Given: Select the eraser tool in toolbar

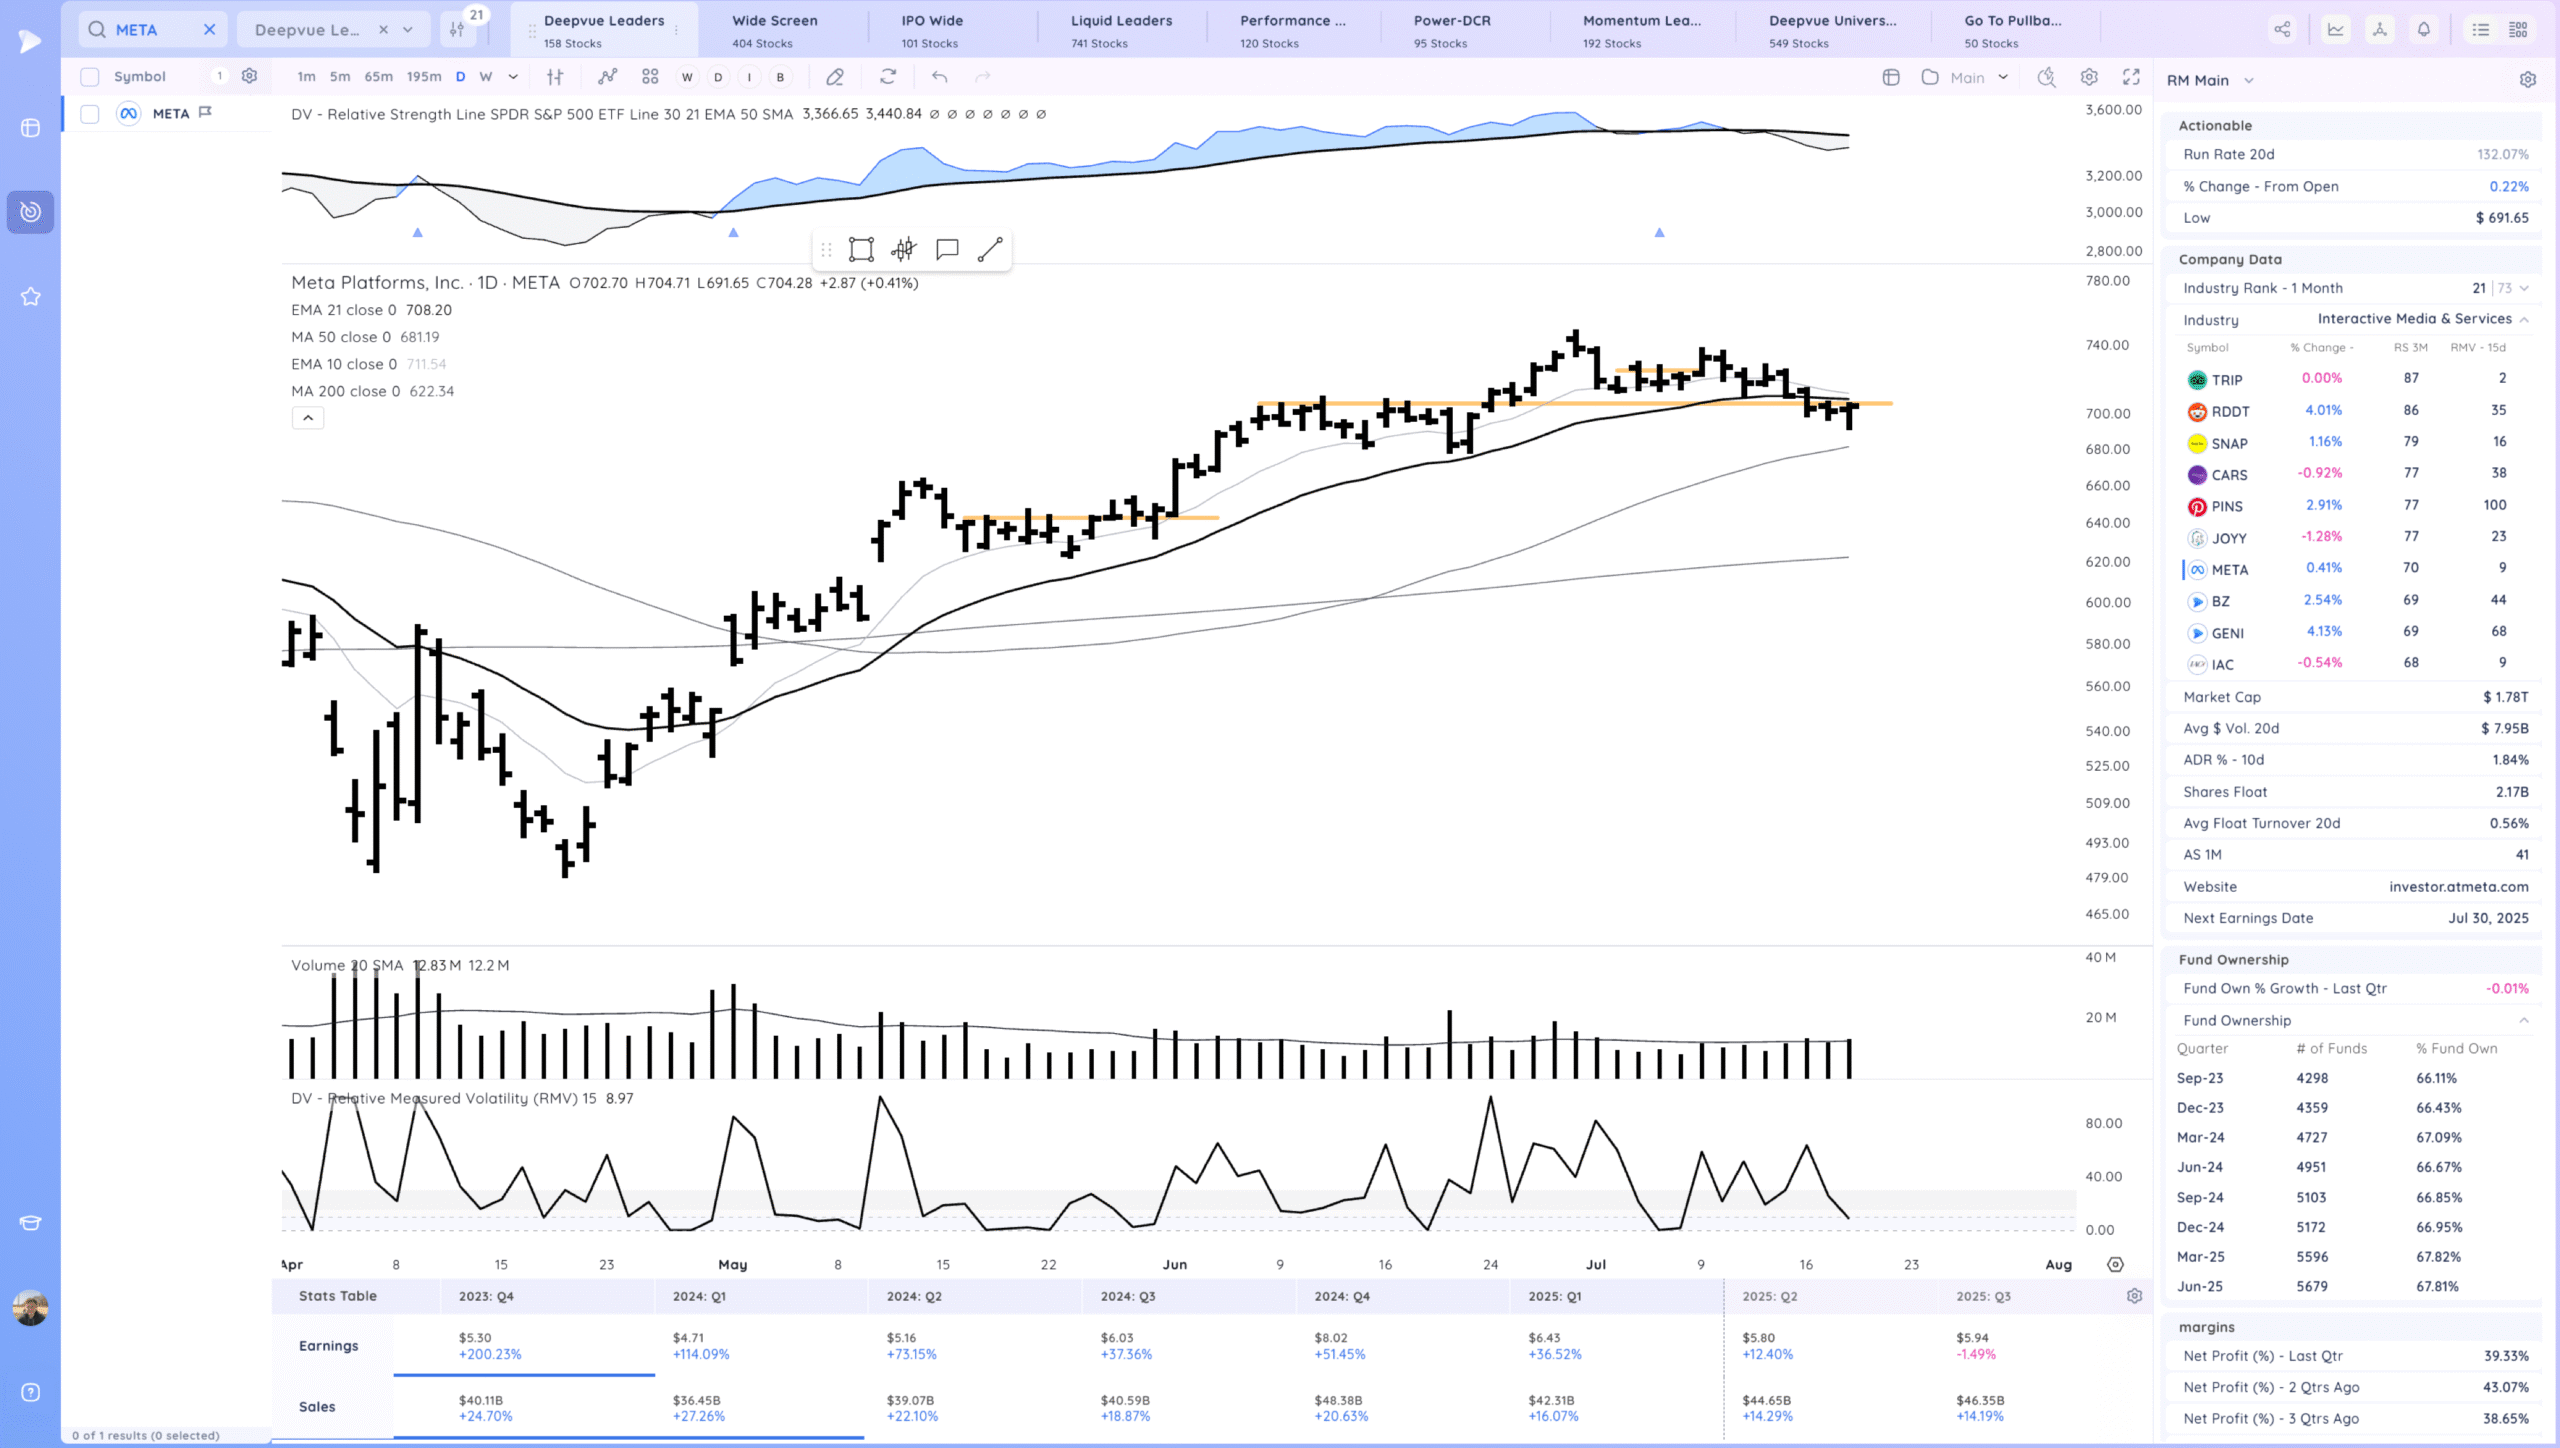Looking at the screenshot, I should click(x=835, y=77).
